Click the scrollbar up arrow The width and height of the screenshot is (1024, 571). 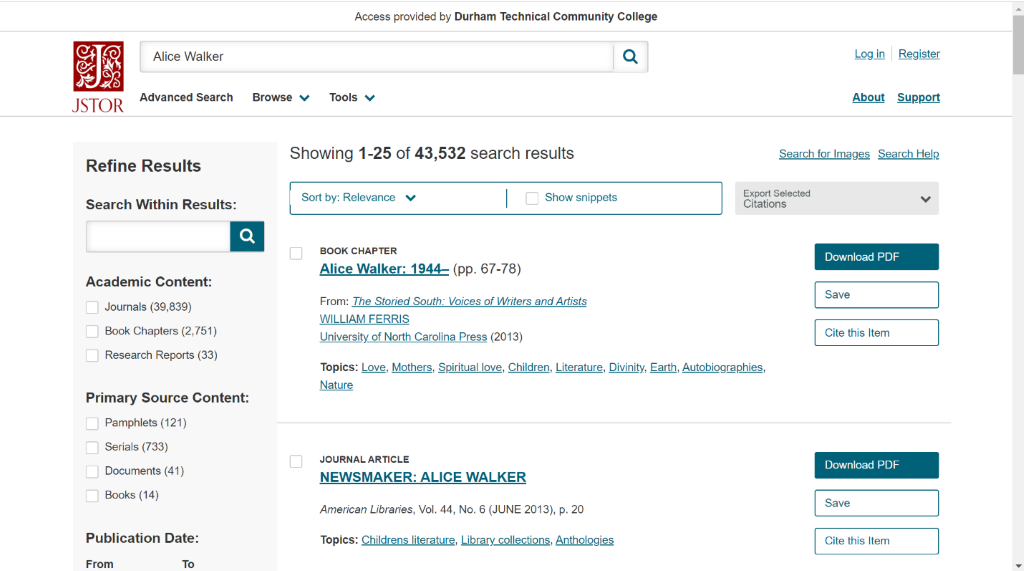coord(1017,8)
